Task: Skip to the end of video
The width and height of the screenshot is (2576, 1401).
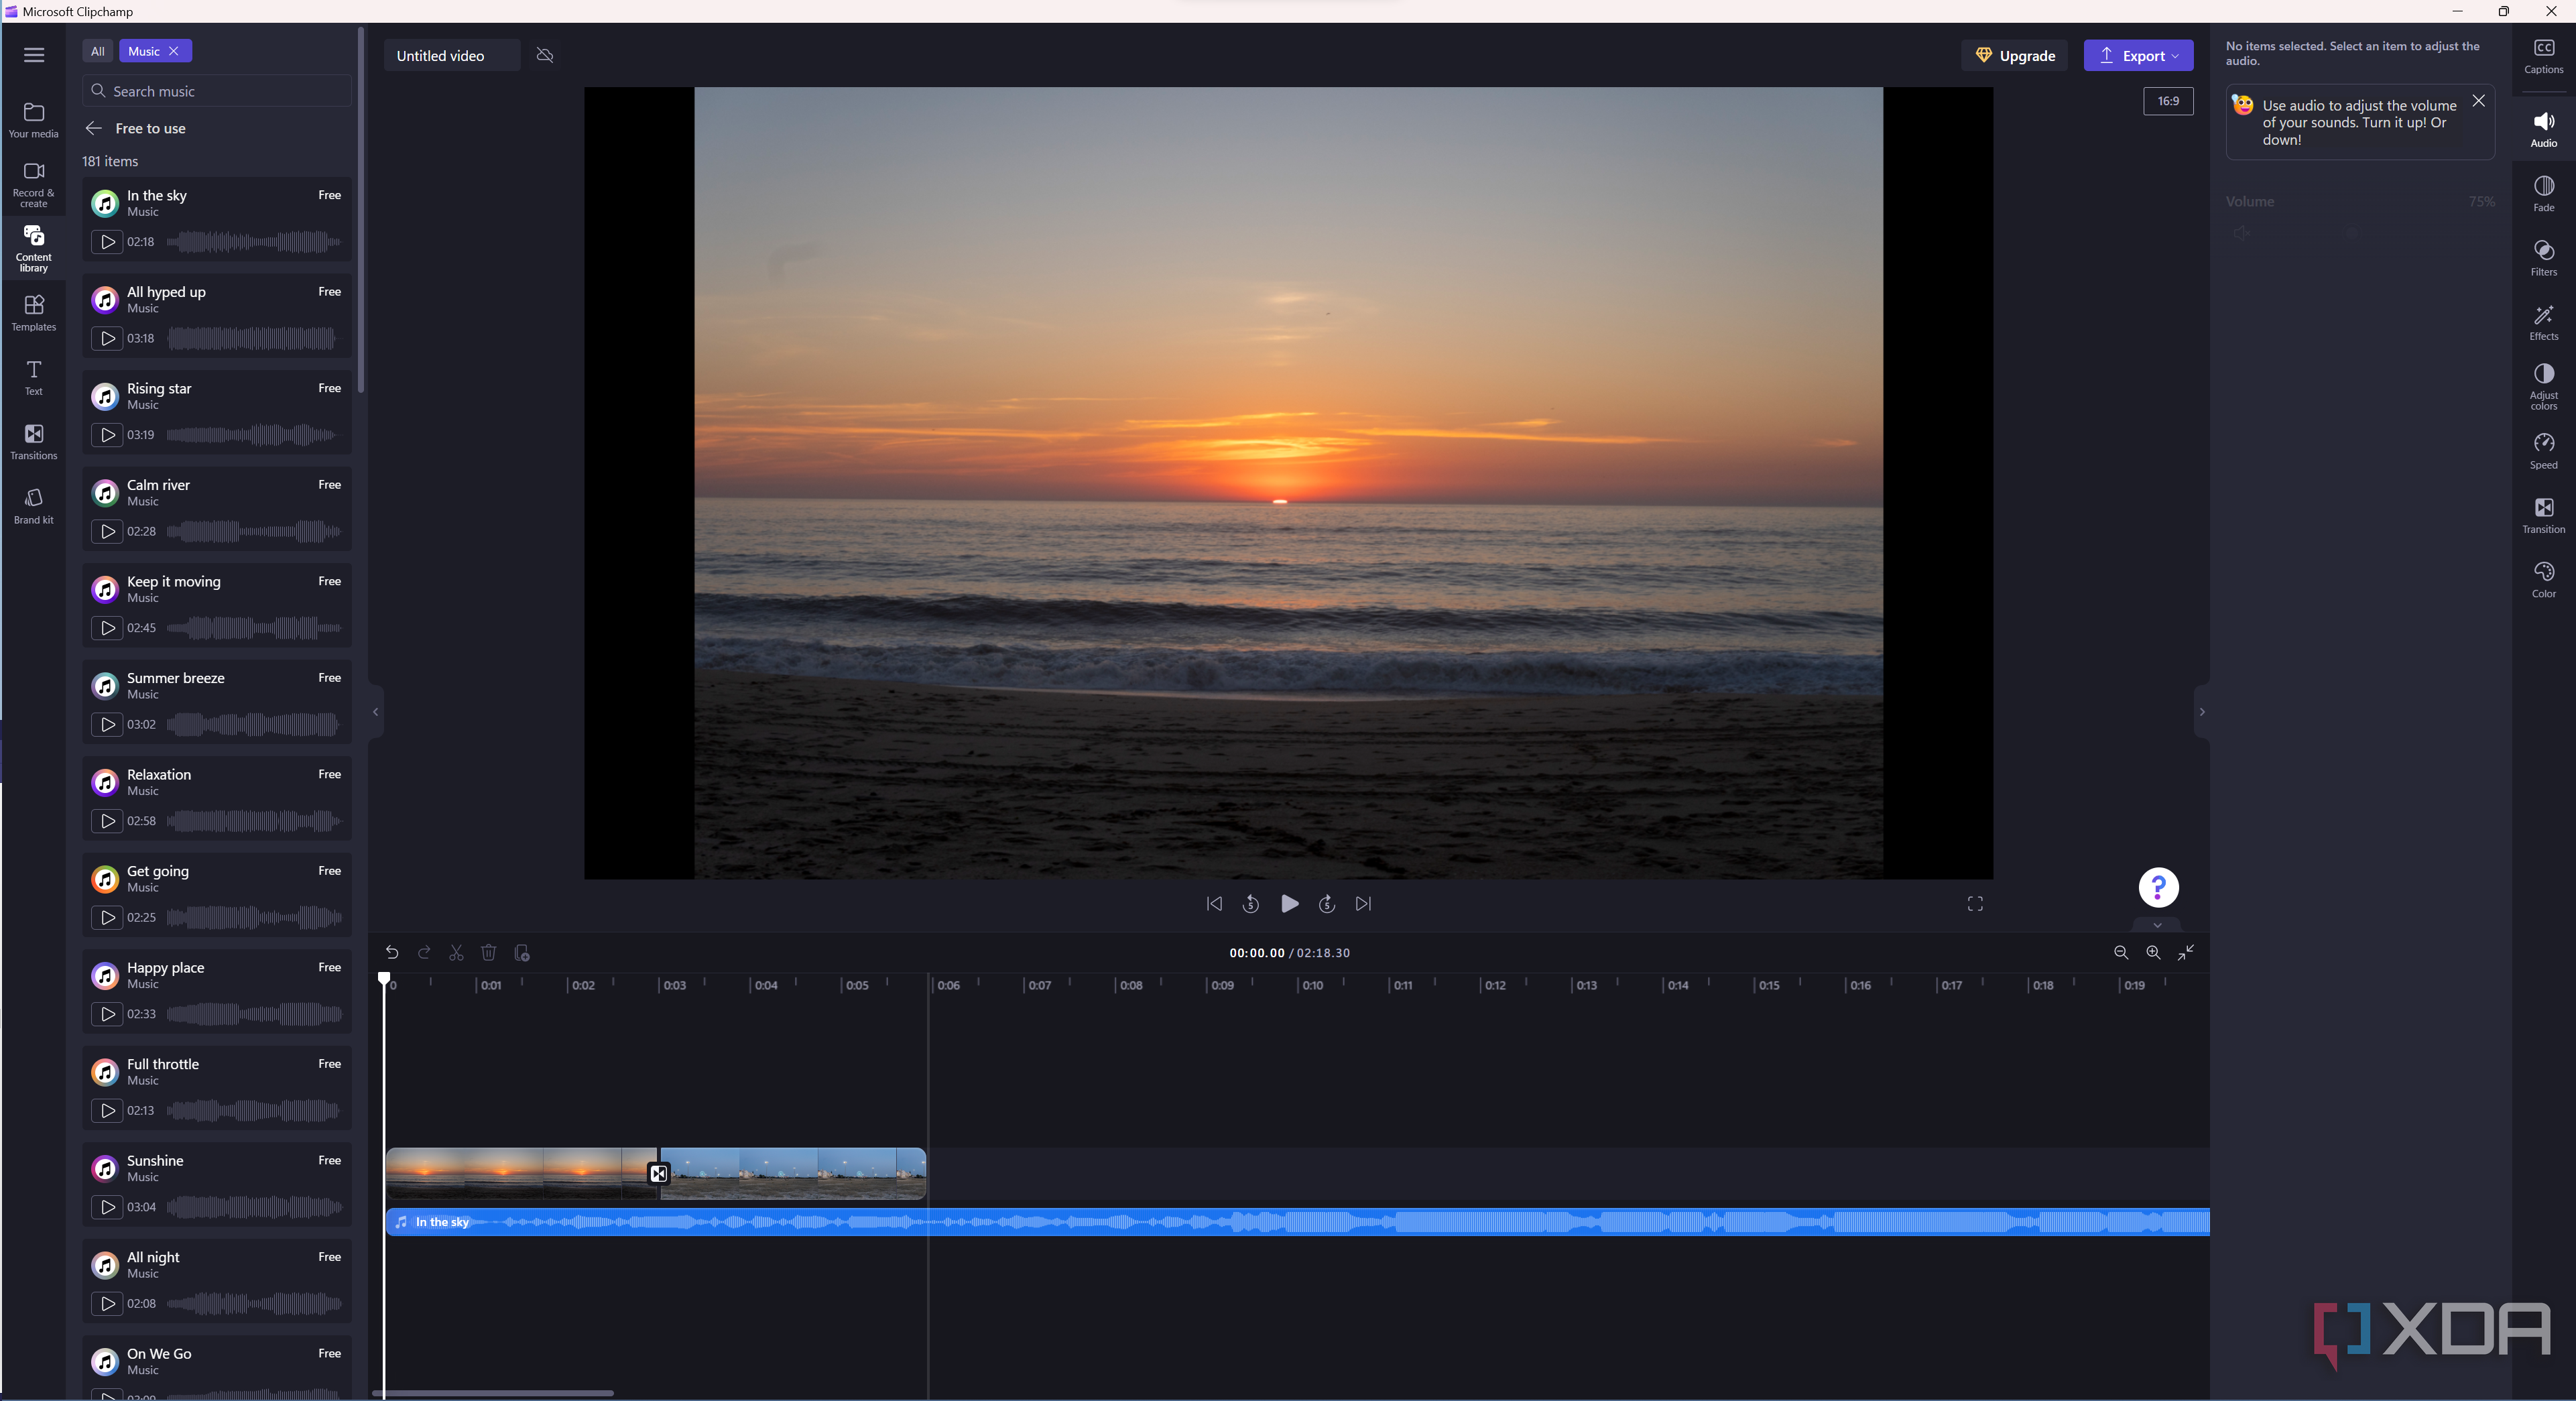Action: click(1363, 904)
